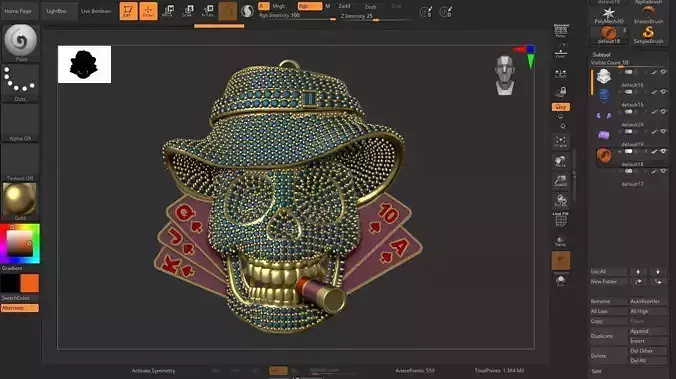Click the List All button
This screenshot has height=379, width=676.
coord(608,272)
